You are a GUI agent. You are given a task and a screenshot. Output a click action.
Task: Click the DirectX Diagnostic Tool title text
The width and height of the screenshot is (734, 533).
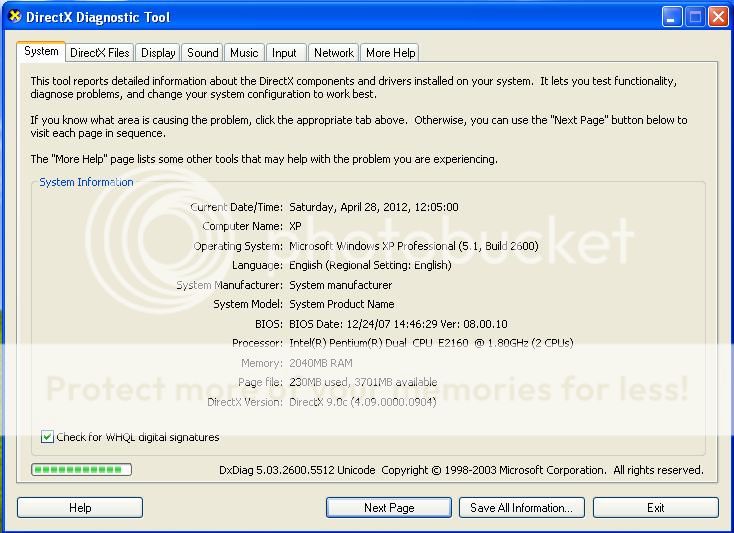coord(98,17)
